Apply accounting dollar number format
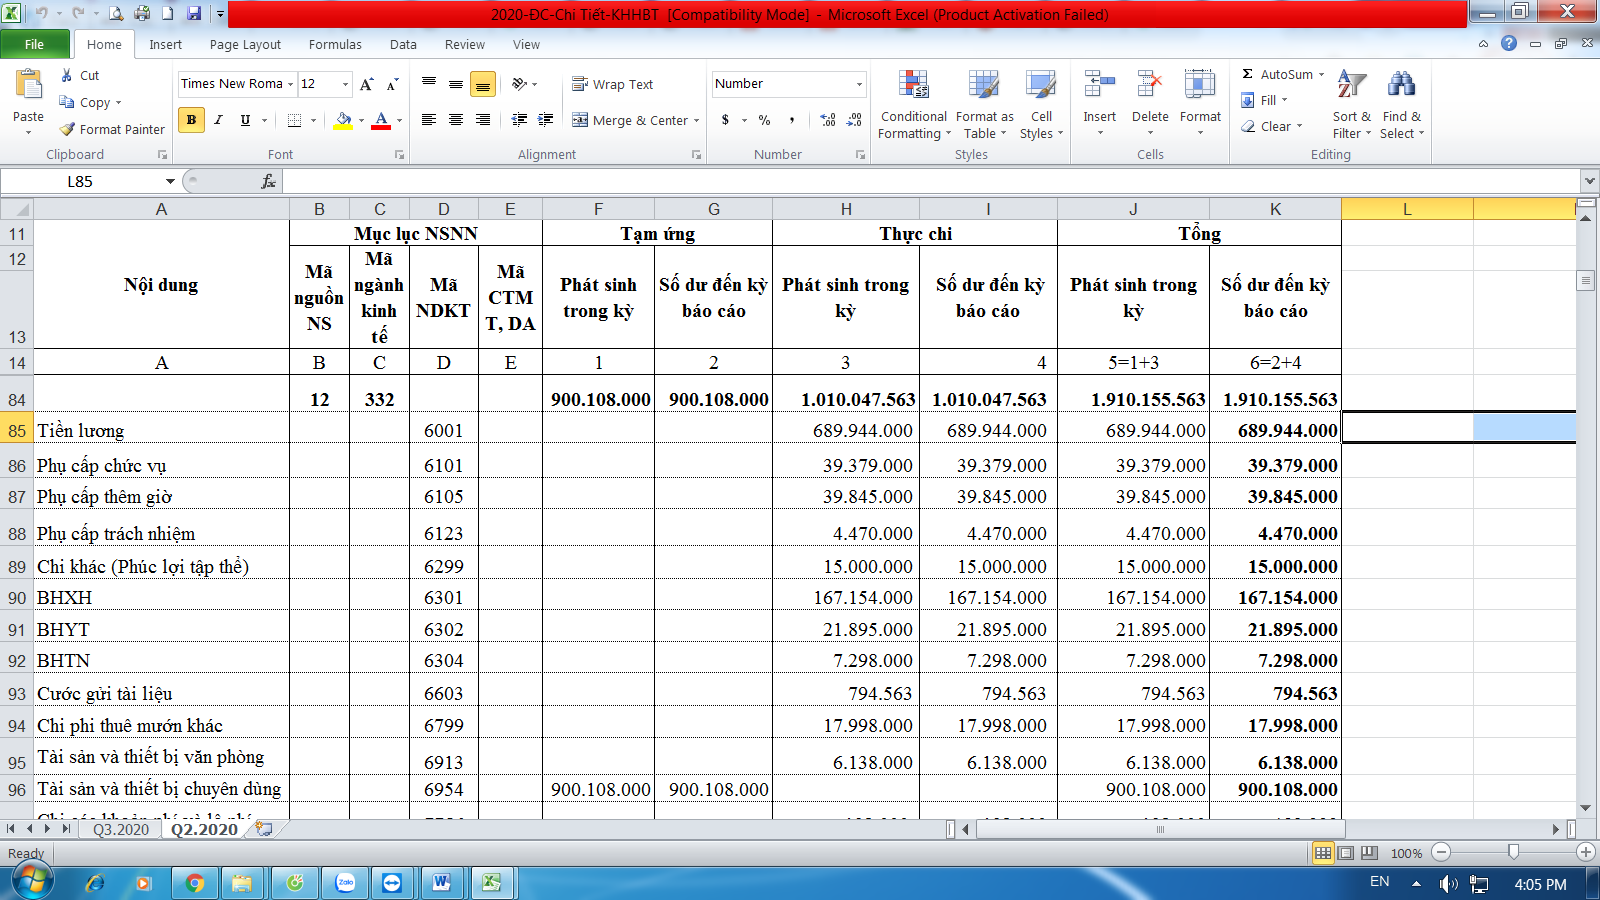 pyautogui.click(x=725, y=120)
